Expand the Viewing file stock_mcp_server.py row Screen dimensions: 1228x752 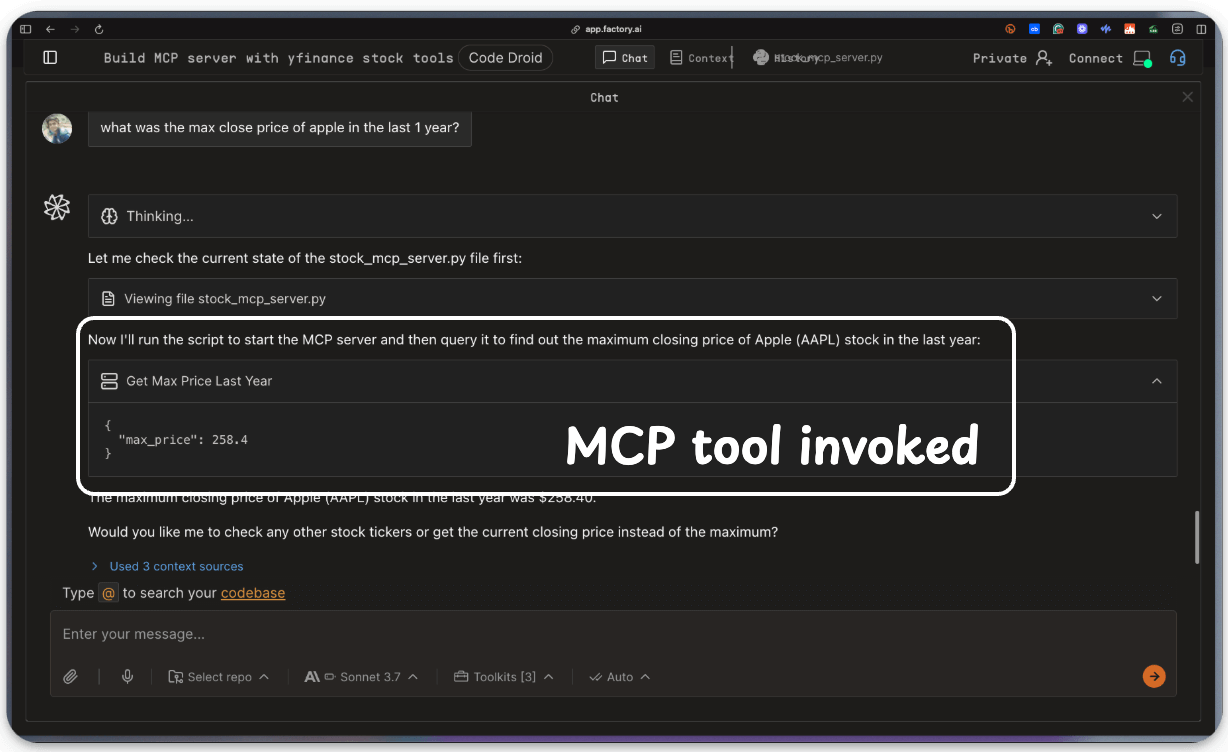click(x=632, y=298)
